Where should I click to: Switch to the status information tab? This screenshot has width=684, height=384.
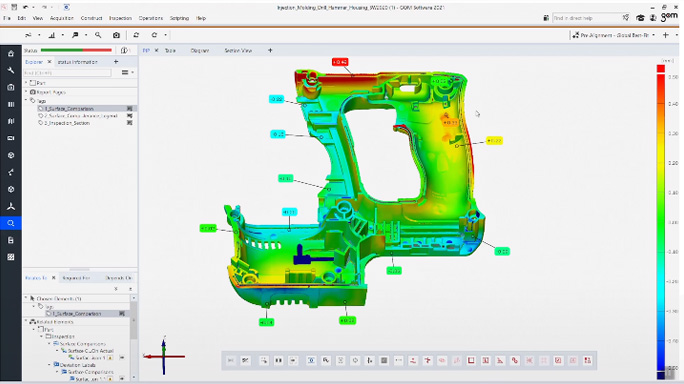[x=78, y=62]
